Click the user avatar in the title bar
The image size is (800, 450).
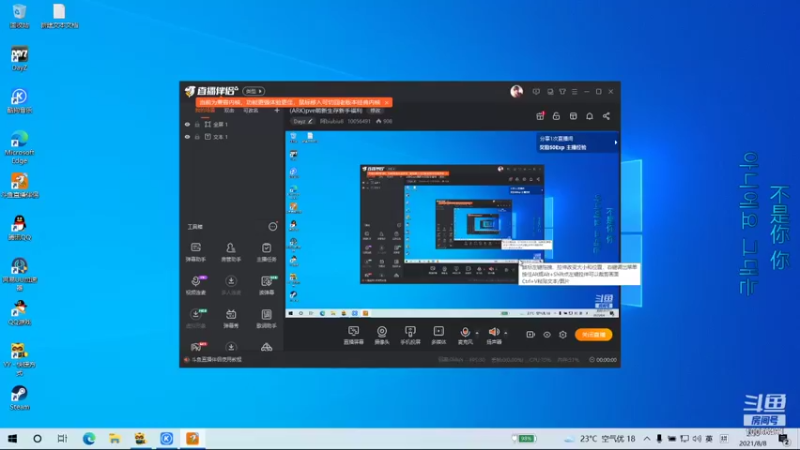pos(516,91)
